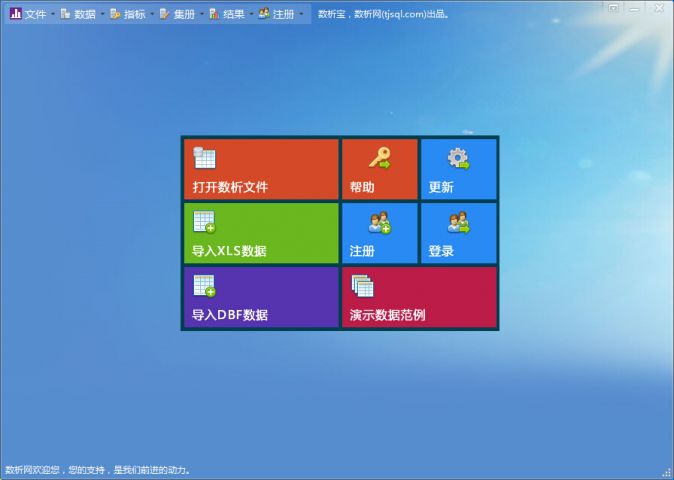
Task: Click the gear icon on 更新 tile
Action: click(x=458, y=159)
